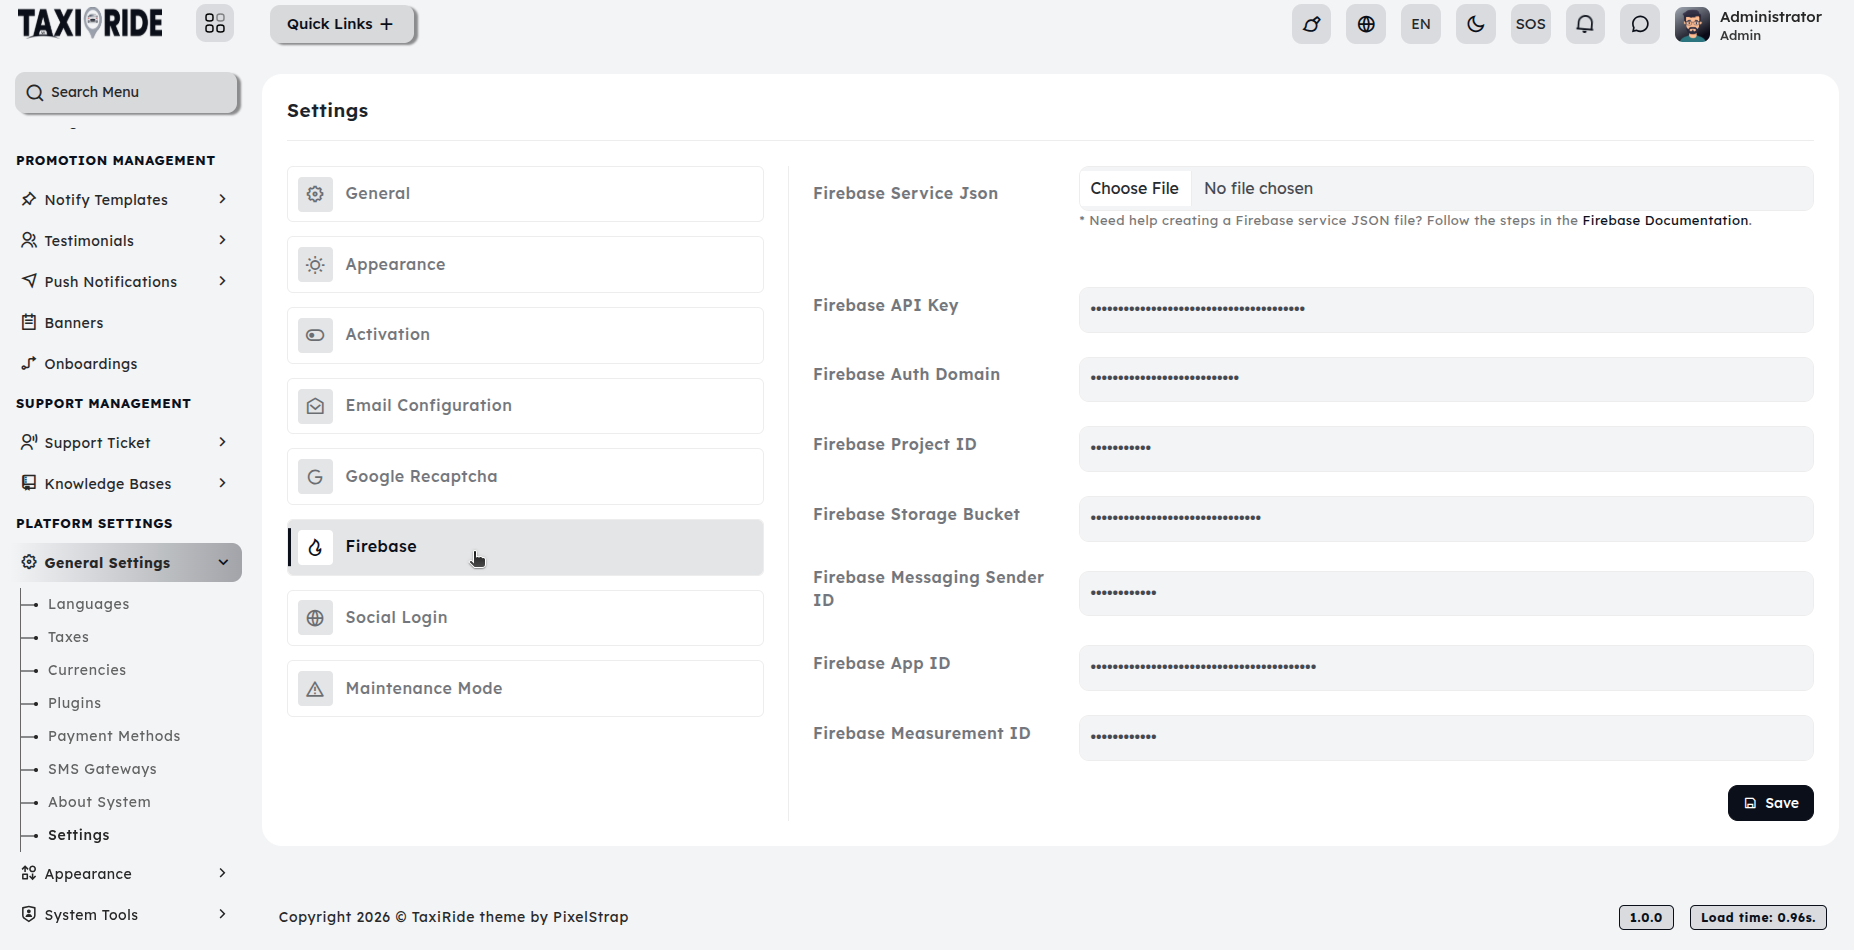The image size is (1854, 950).
Task: Click Choose File for Firebase Service Json
Action: click(x=1134, y=189)
